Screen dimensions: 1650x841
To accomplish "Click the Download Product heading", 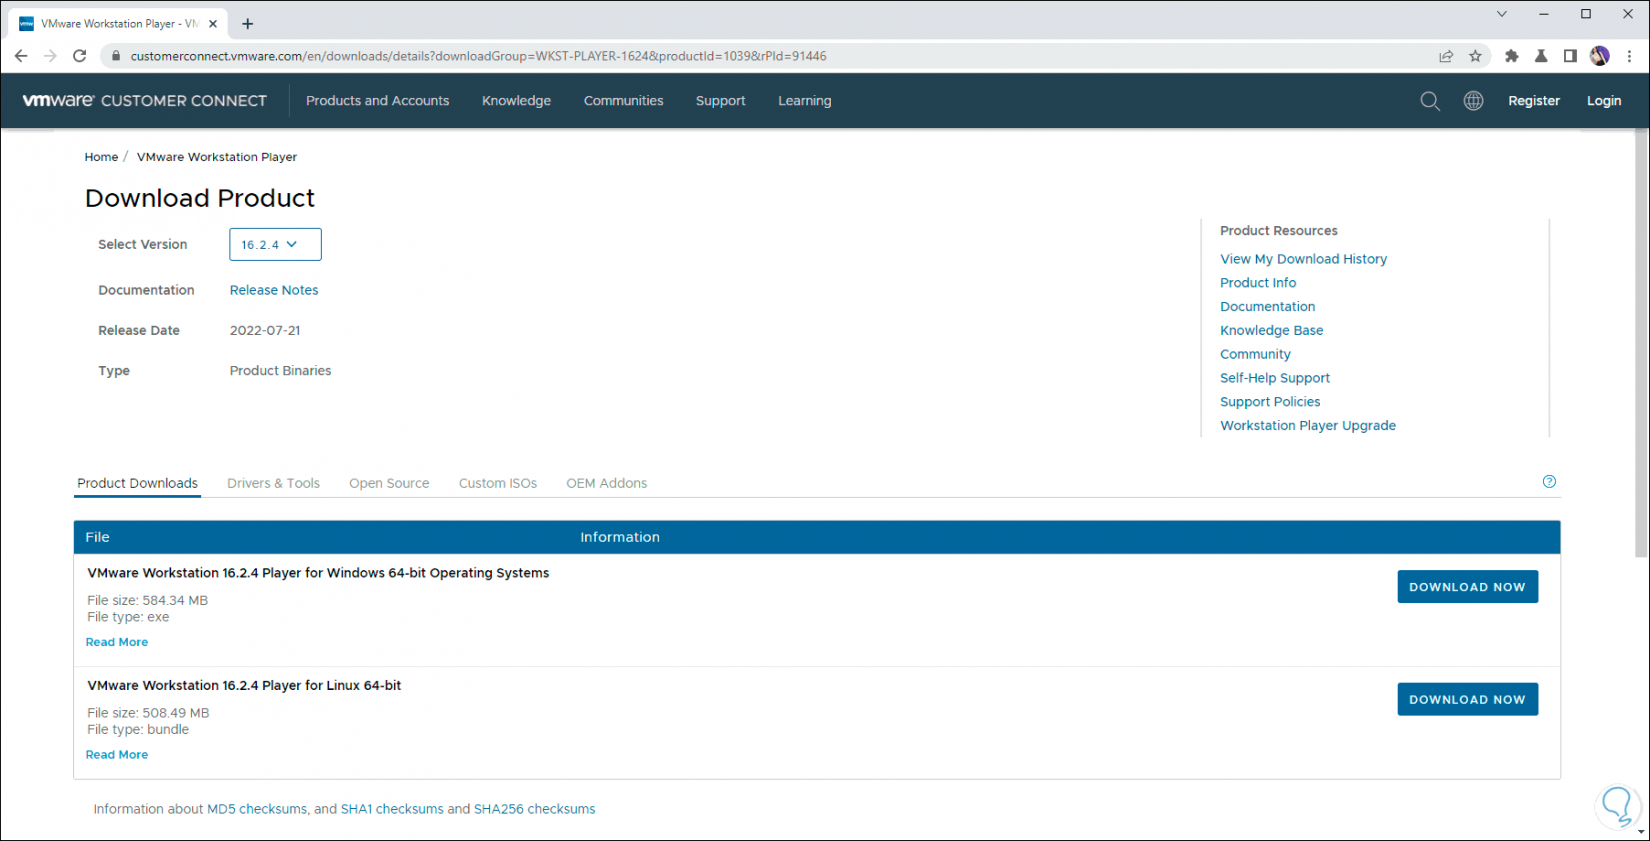I will pyautogui.click(x=200, y=198).
